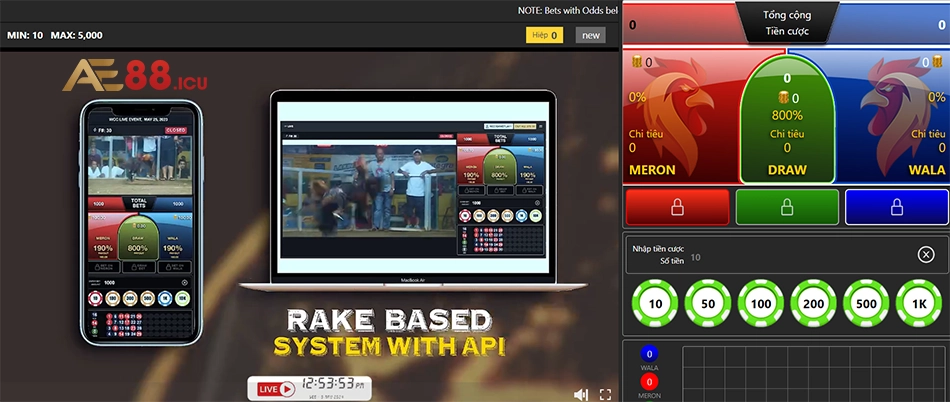Viewport: 950px width, 402px height.
Task: Click the new button
Action: 591,35
